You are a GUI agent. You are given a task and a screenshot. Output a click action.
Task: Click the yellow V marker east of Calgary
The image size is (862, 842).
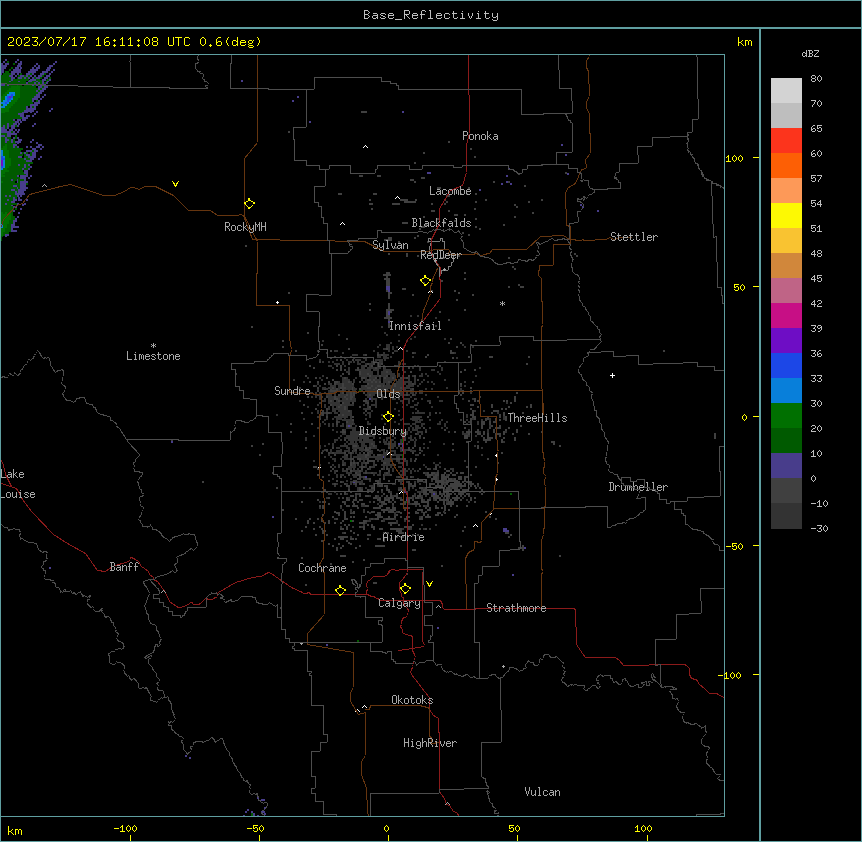(429, 584)
